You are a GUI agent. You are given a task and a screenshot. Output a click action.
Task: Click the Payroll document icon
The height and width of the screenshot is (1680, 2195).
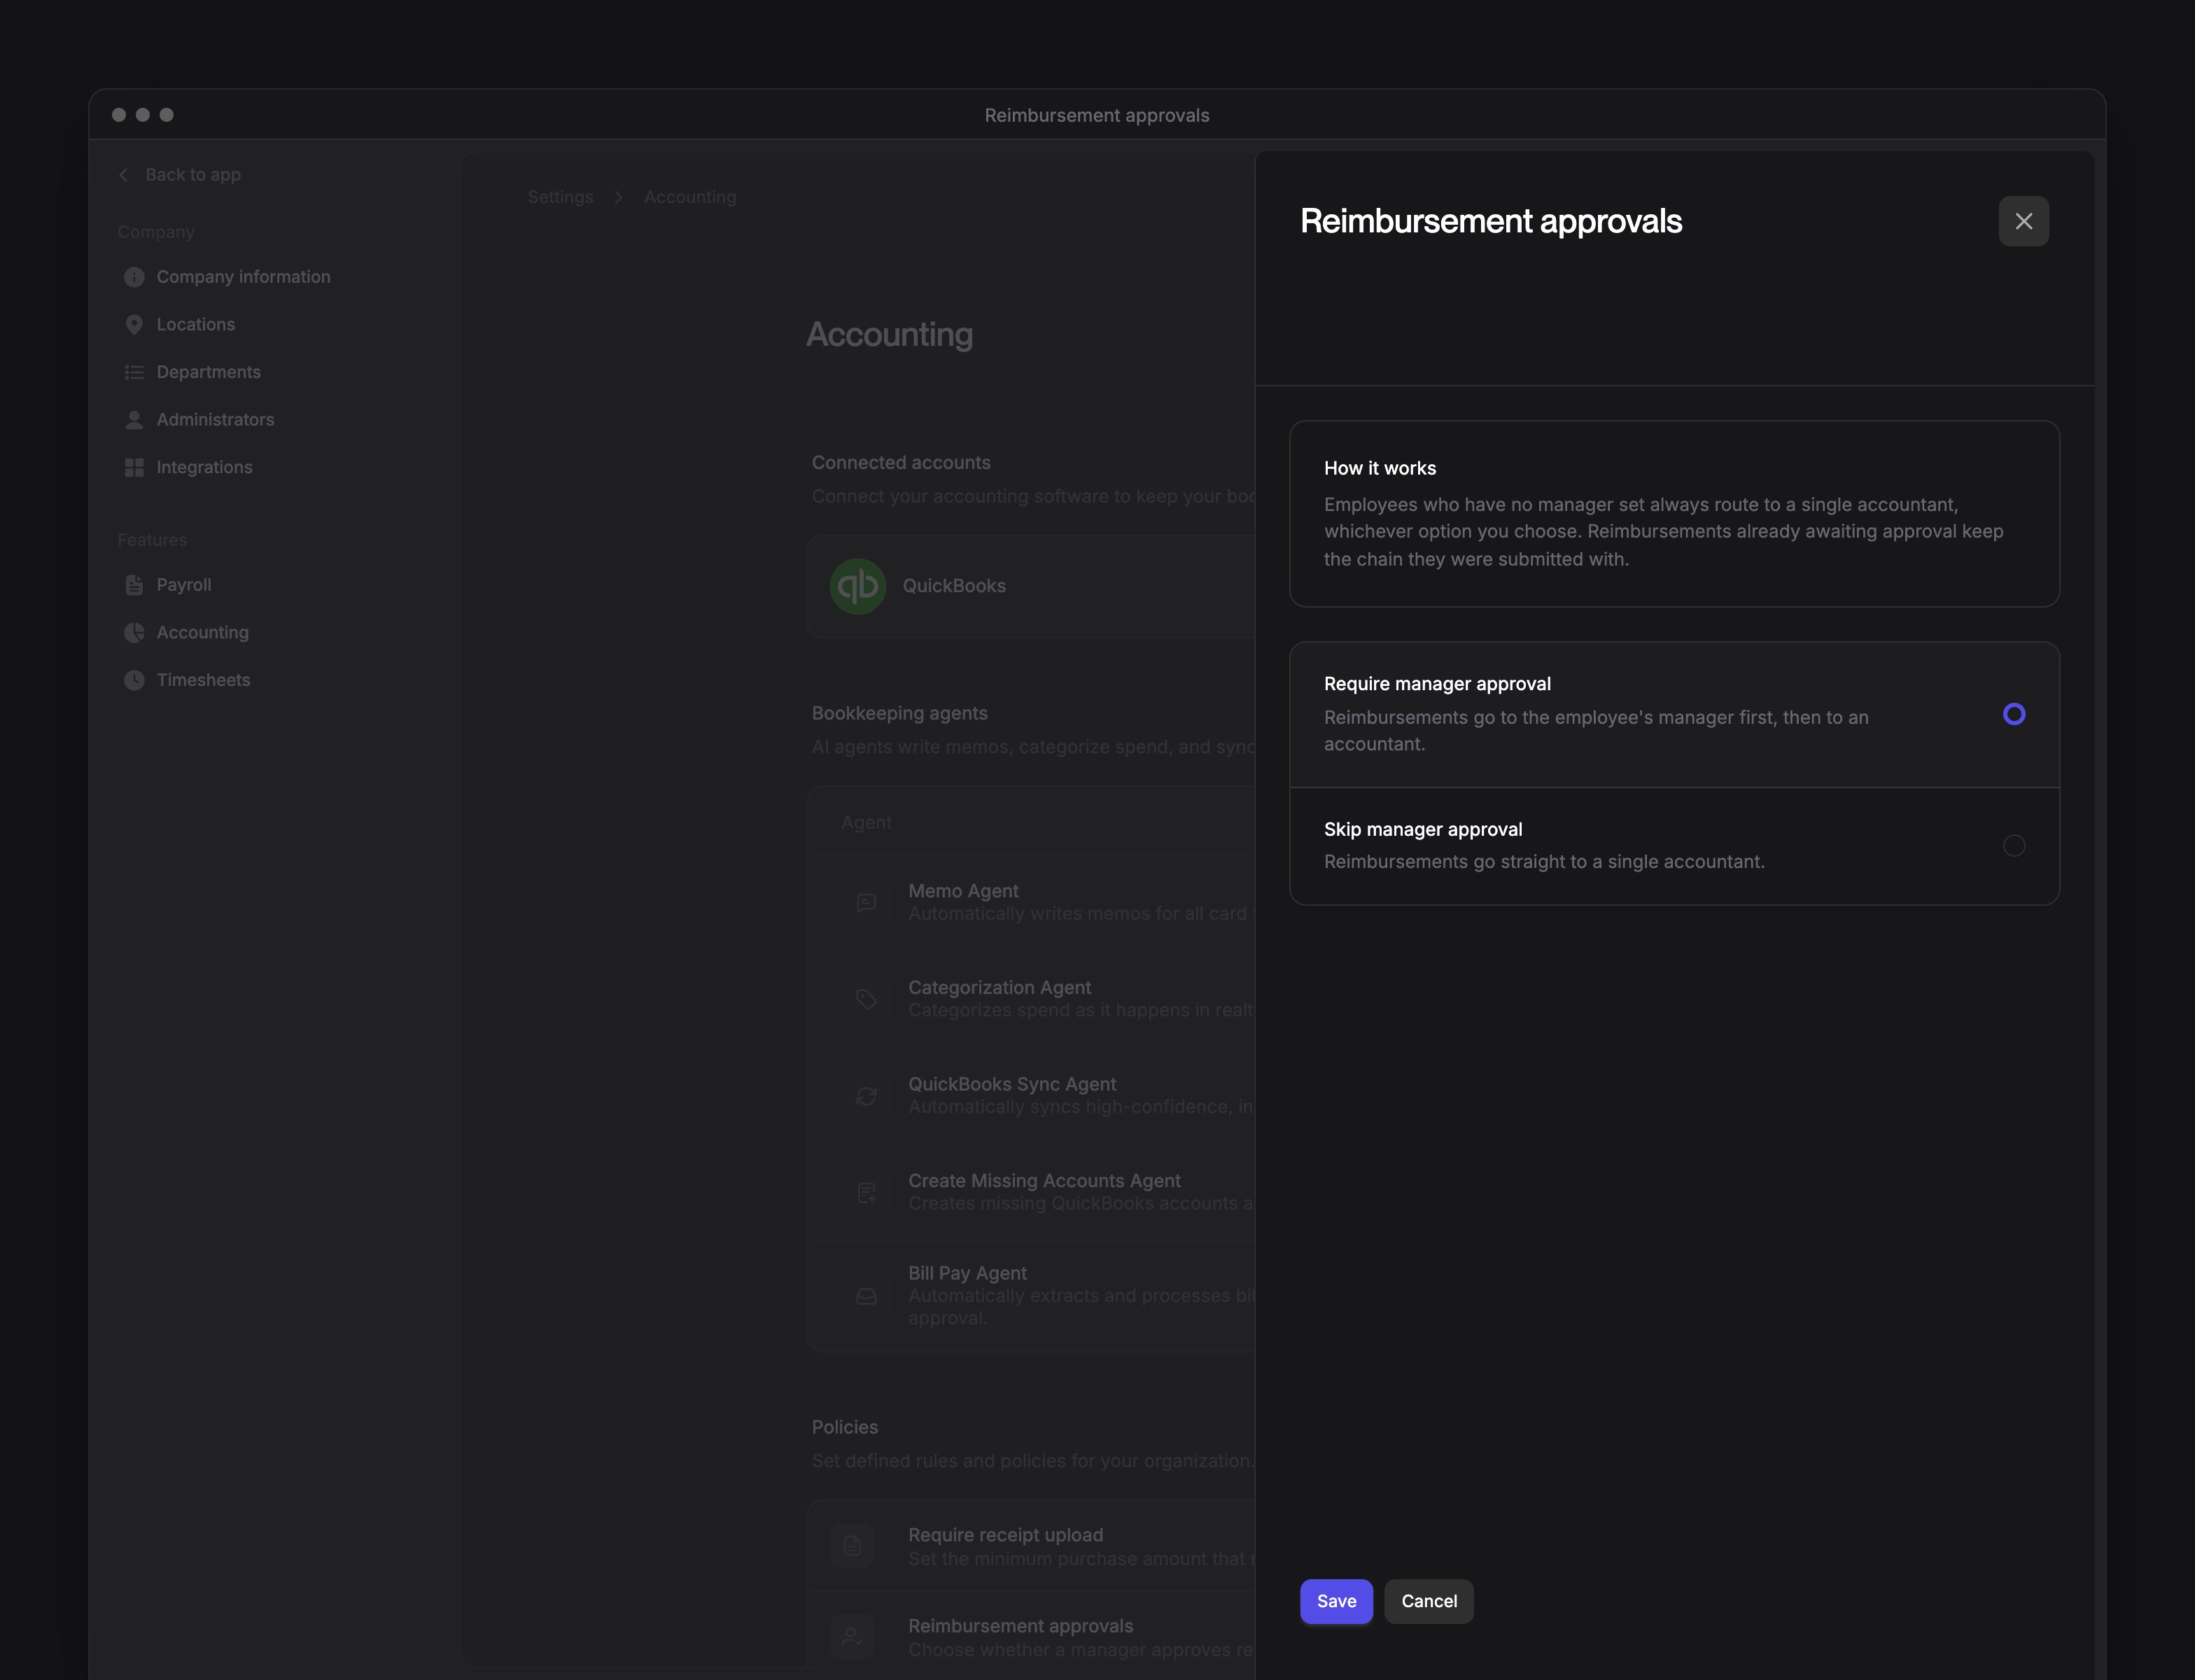pos(134,585)
